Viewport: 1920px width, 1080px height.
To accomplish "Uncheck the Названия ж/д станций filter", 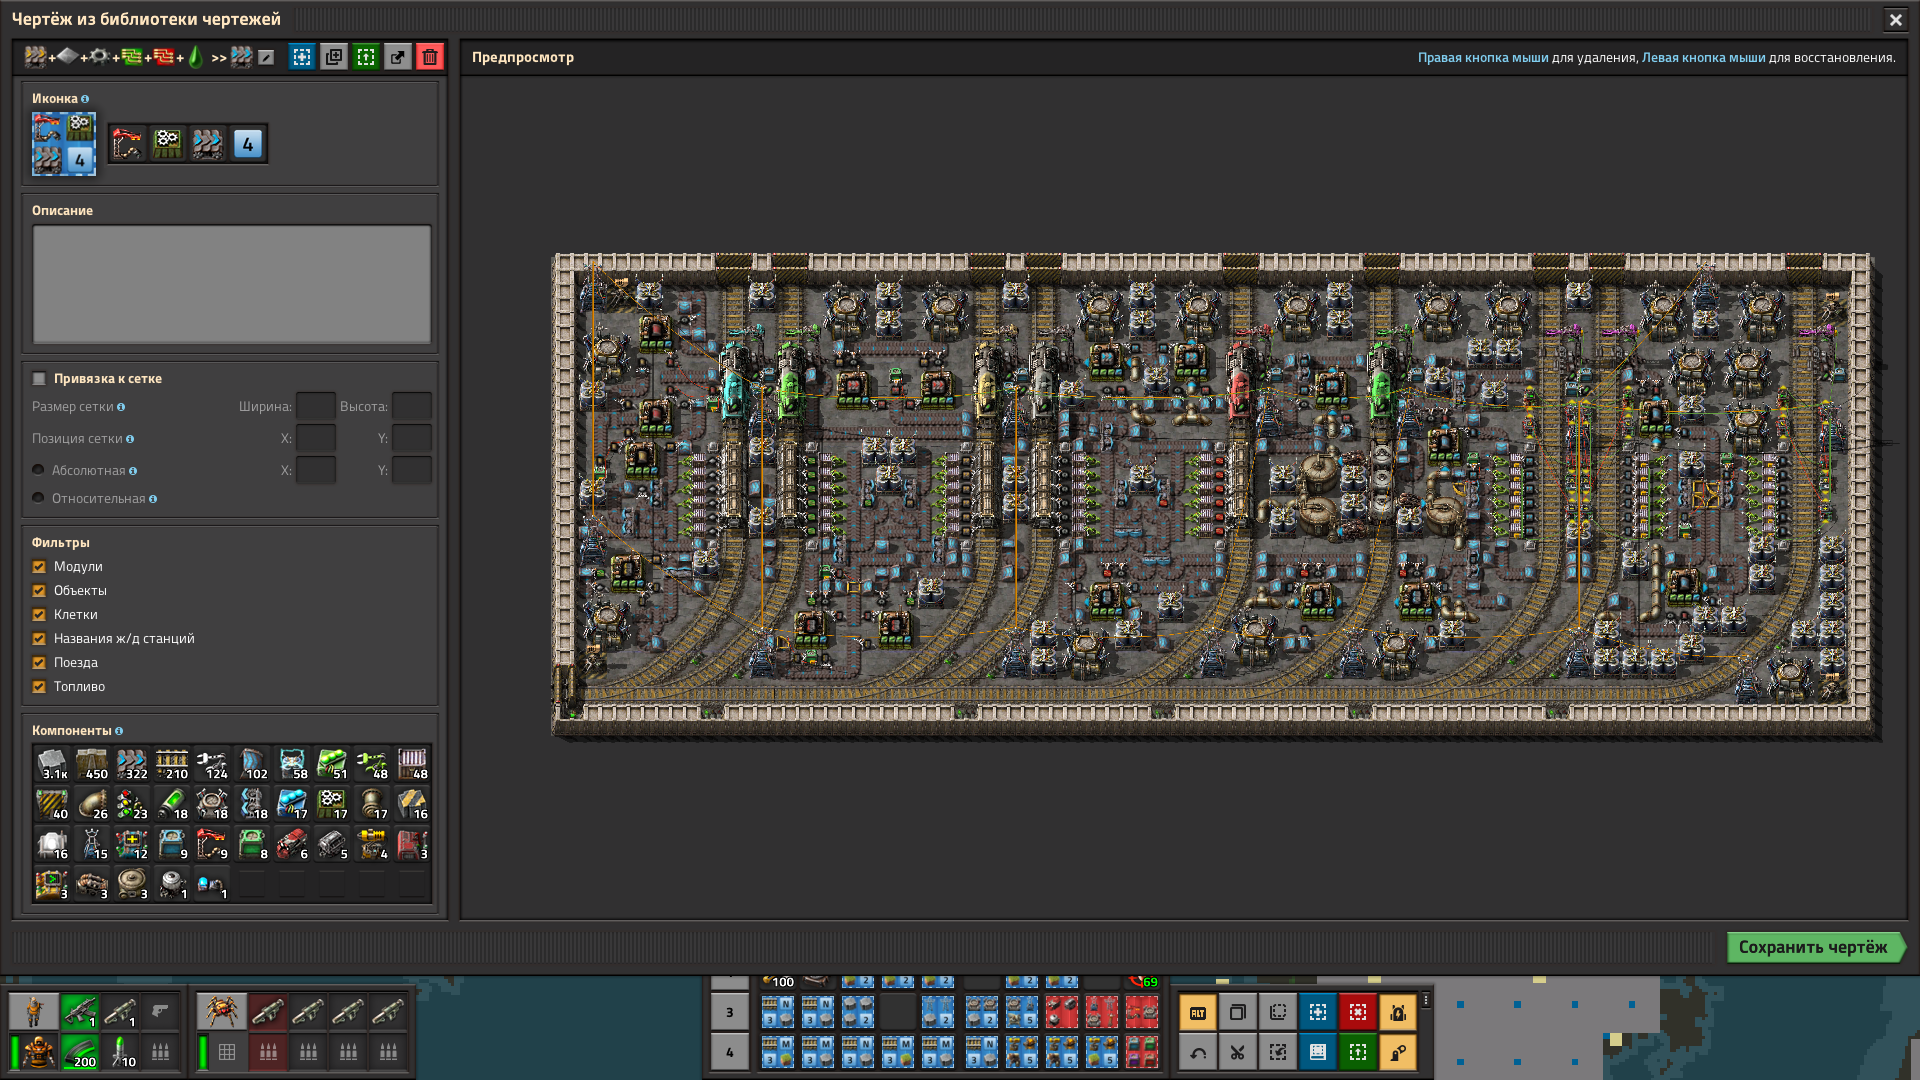I will click(x=39, y=639).
